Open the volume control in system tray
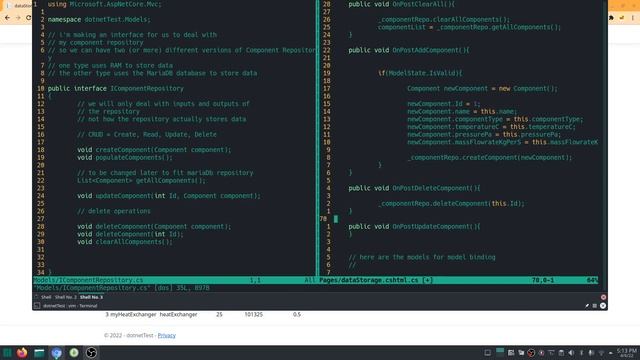The image size is (640, 360). pyautogui.click(x=571, y=353)
